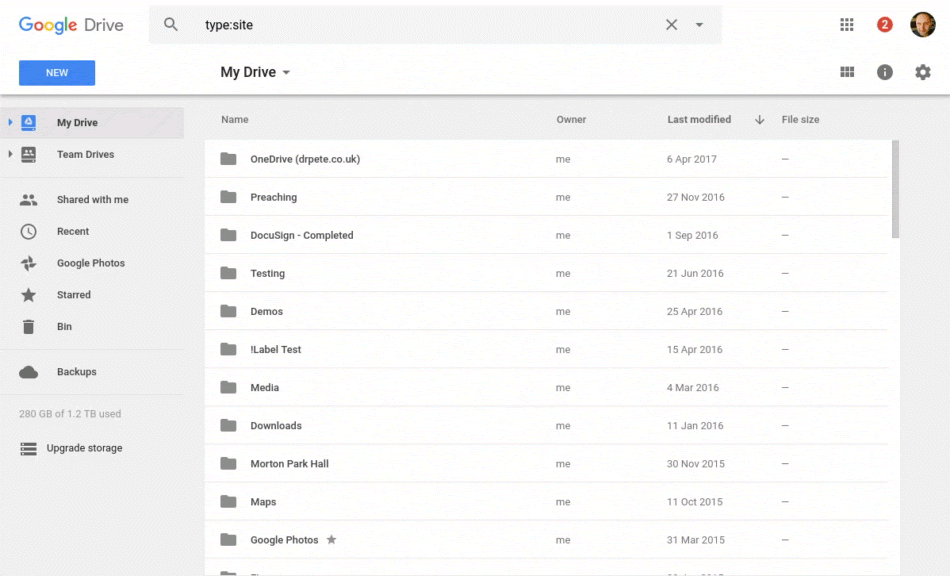This screenshot has height=576, width=950.
Task: Sort by Owner column header
Action: pos(571,119)
